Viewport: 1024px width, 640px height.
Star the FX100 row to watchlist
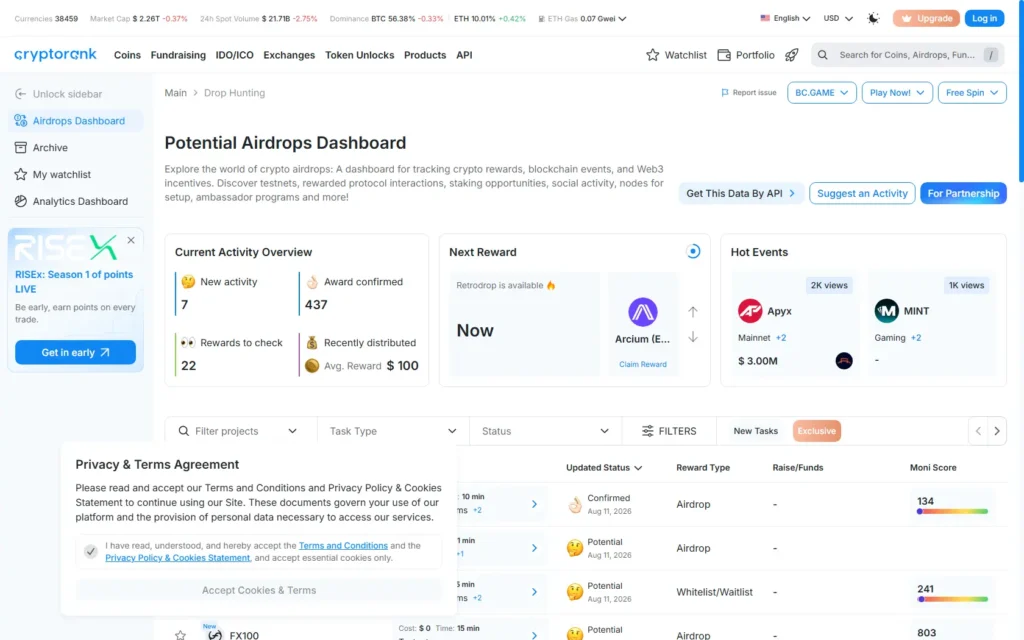[x=180, y=635]
